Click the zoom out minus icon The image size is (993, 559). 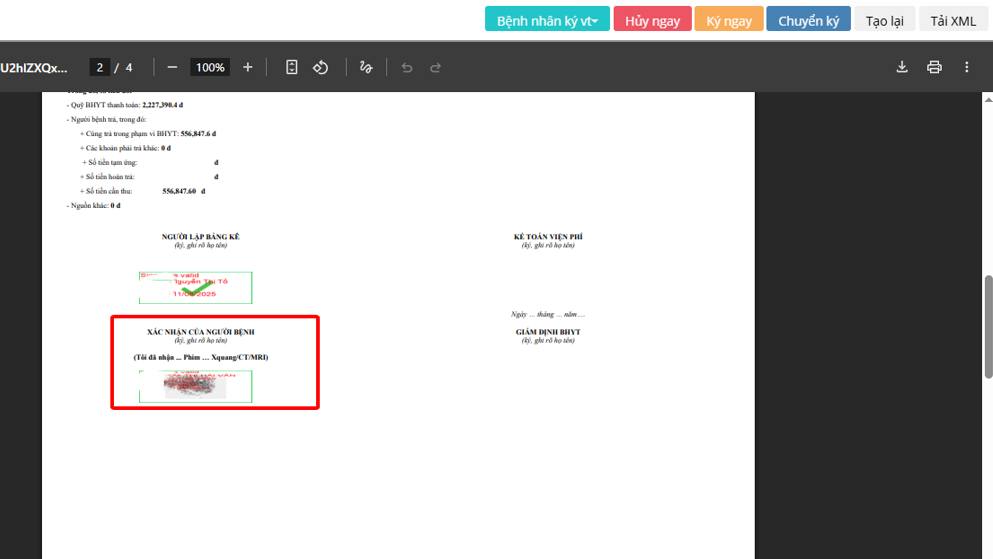(172, 67)
